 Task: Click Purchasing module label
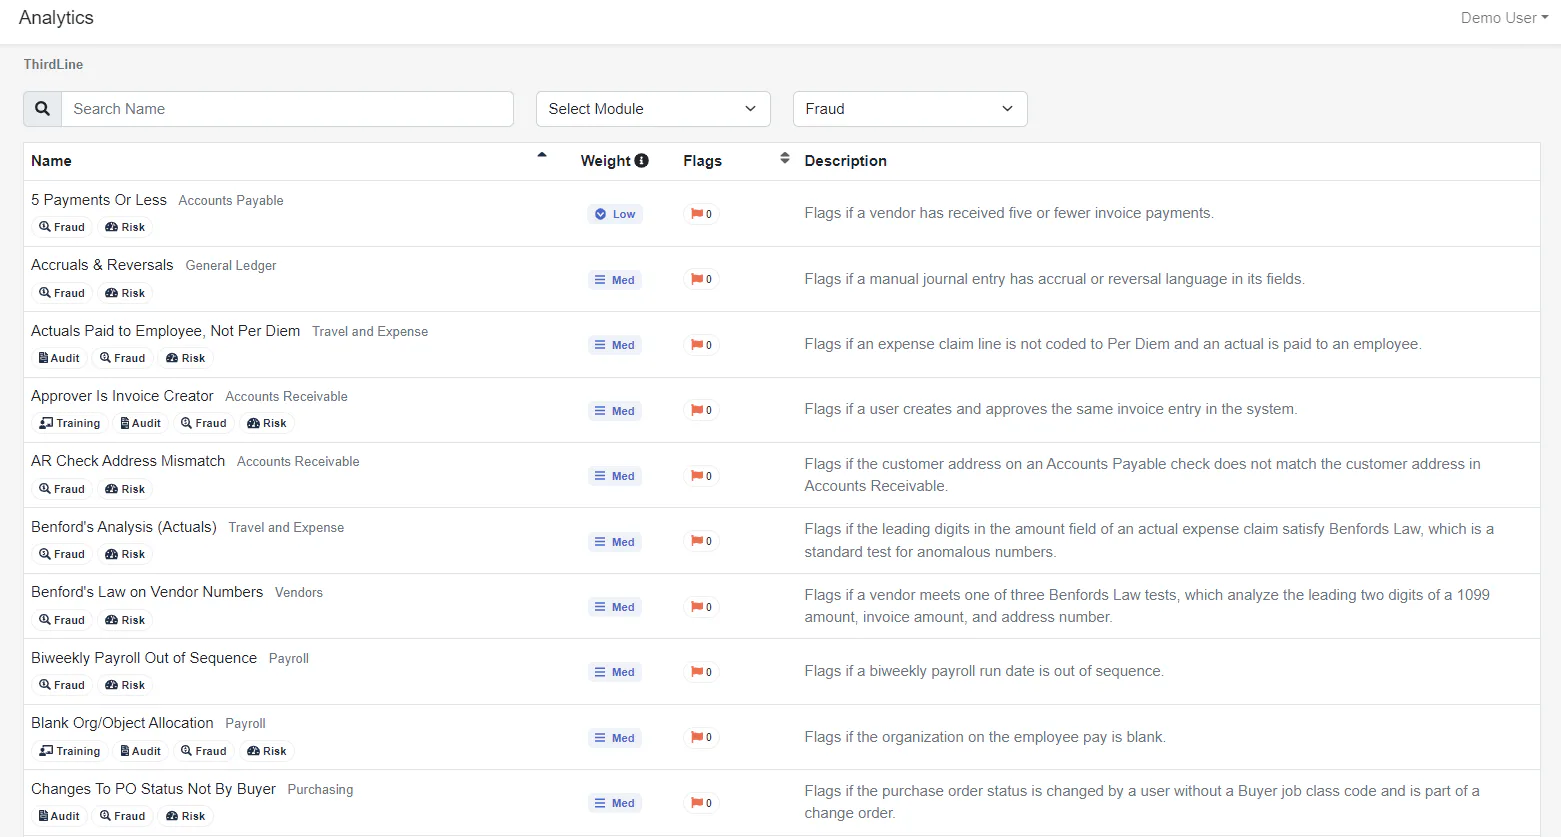(320, 789)
